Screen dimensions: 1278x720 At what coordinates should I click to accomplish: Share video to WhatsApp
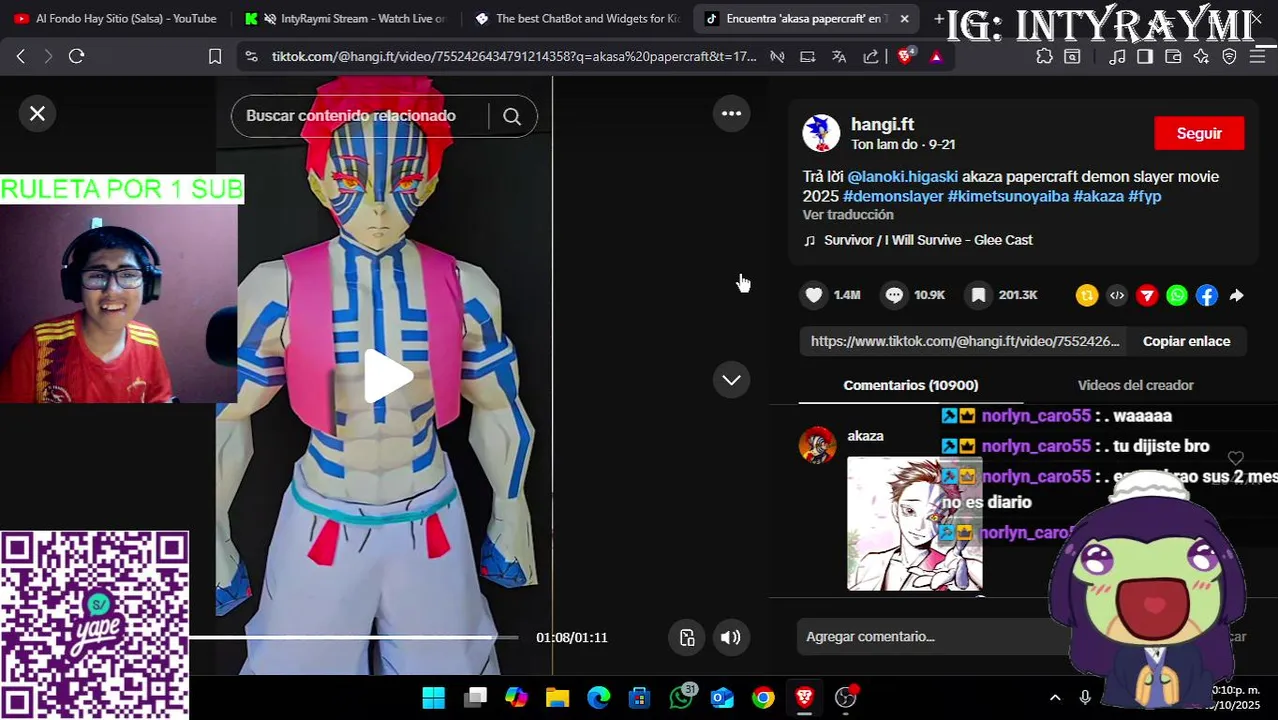tap(1177, 295)
